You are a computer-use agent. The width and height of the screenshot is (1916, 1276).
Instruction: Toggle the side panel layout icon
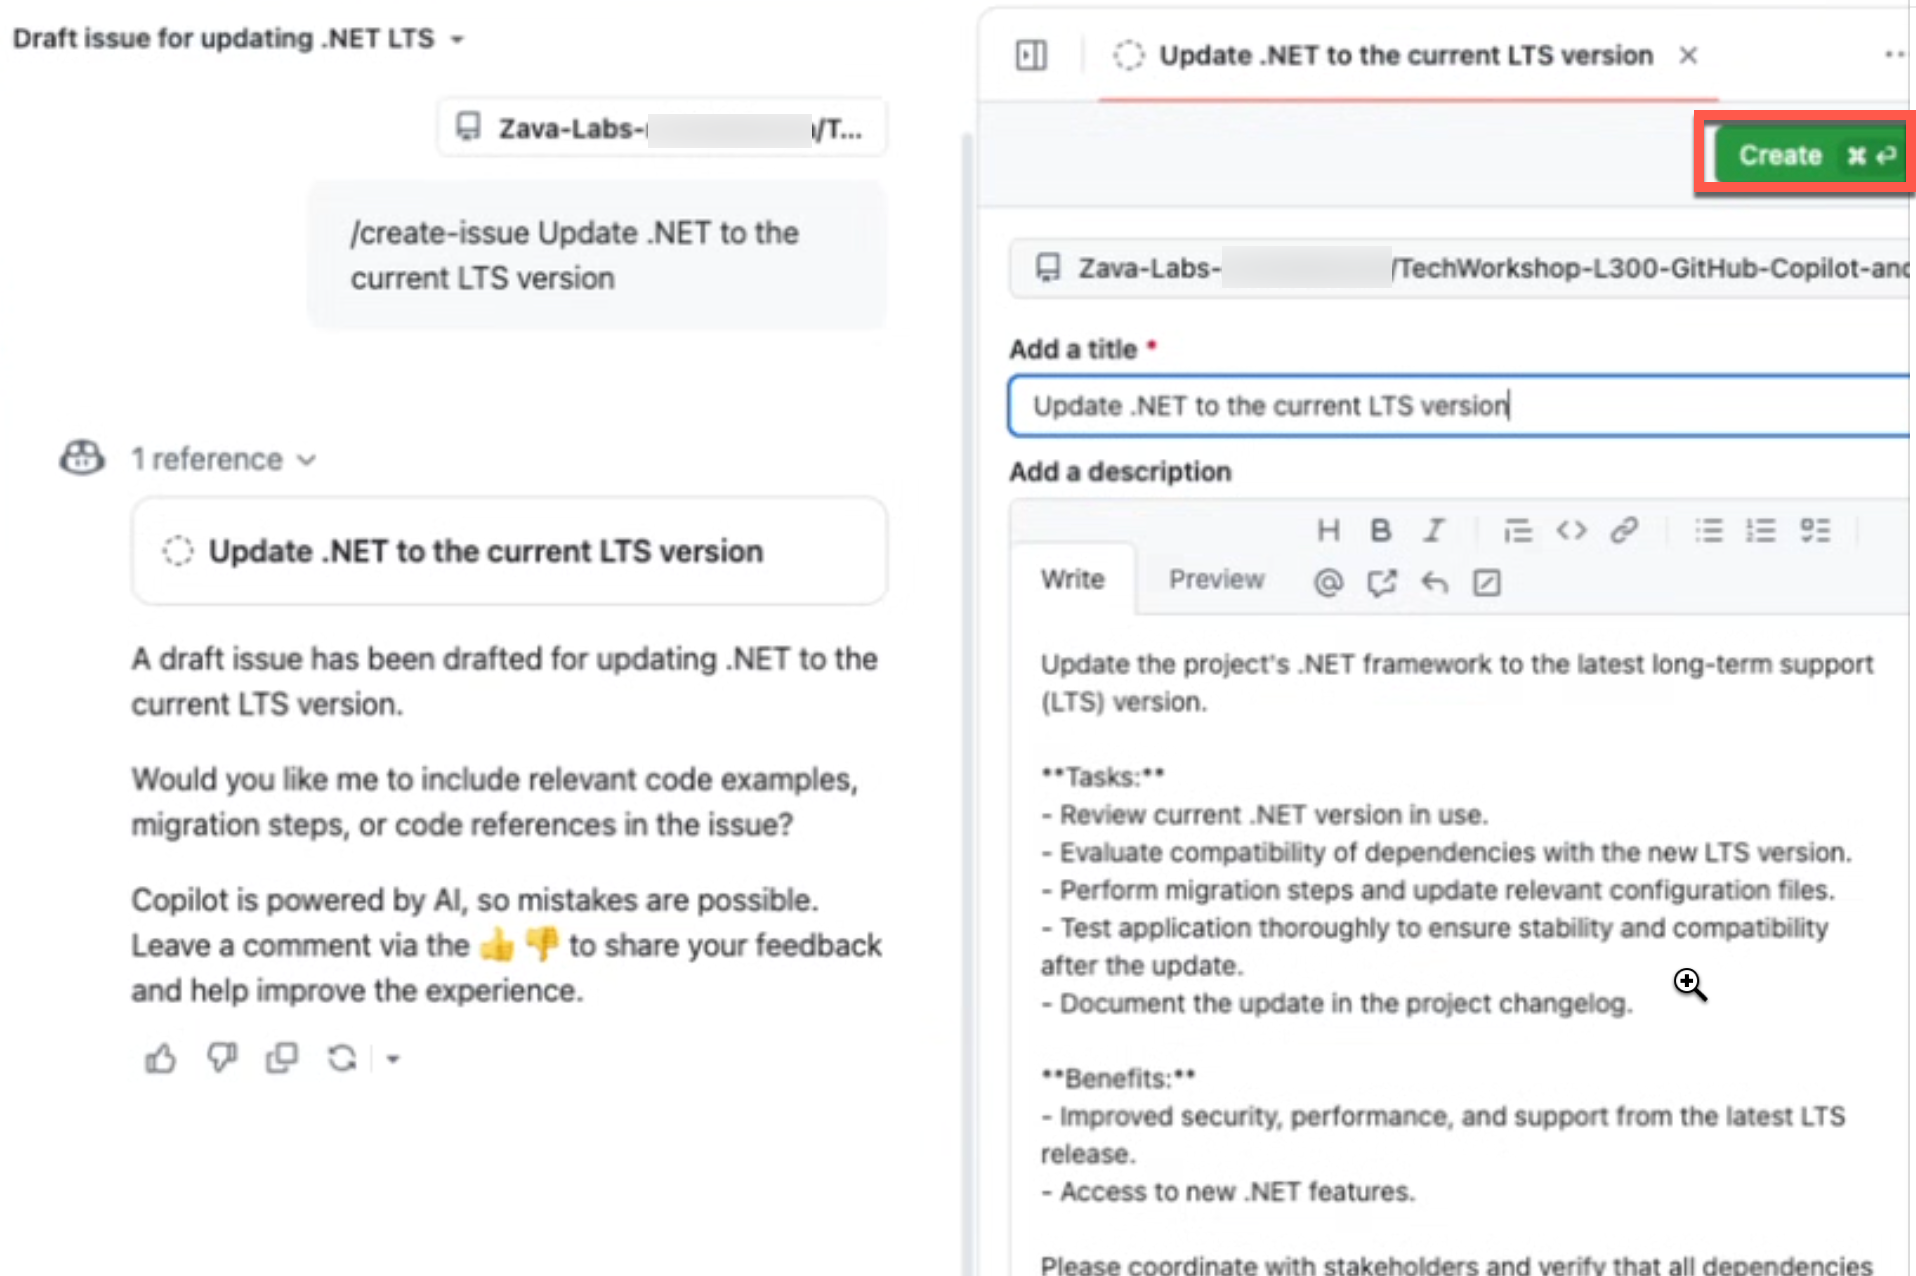(x=1031, y=55)
